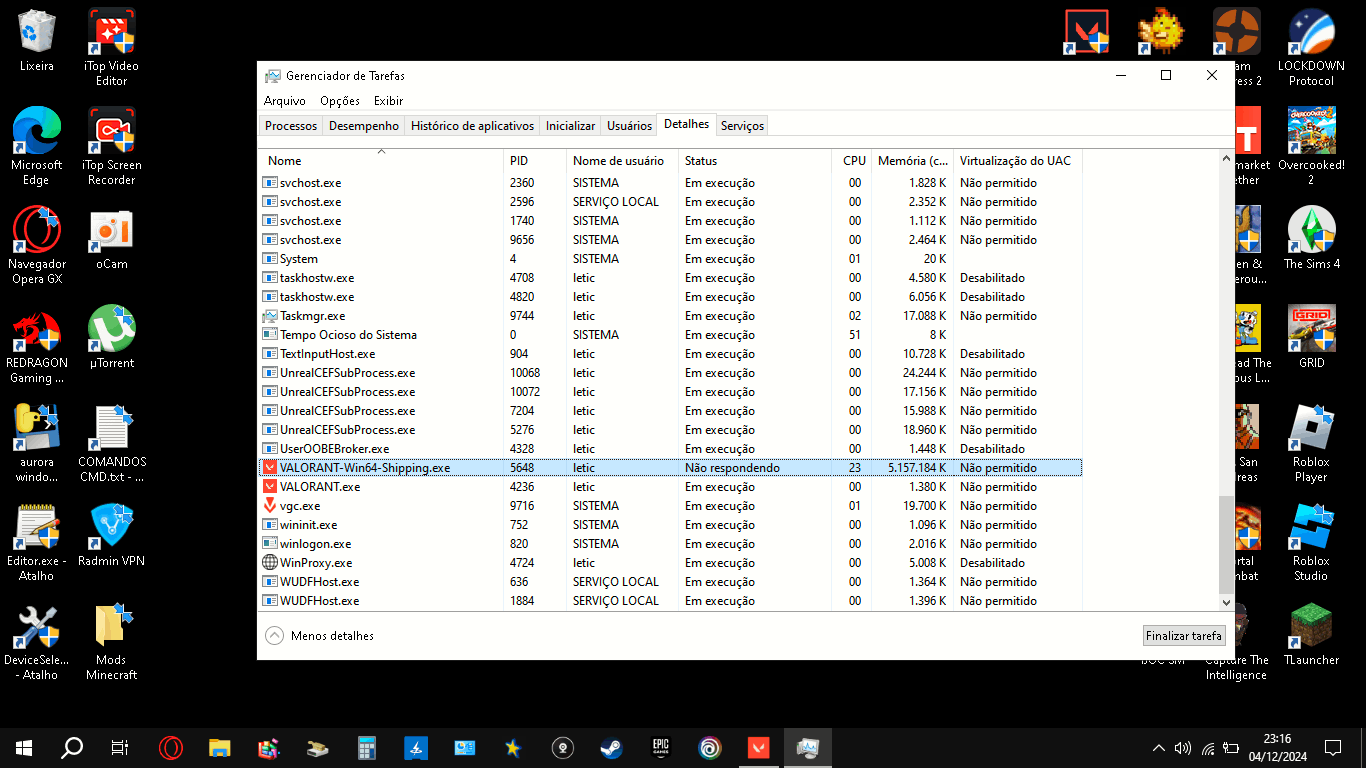Open the Arquivo menu
1366x768 pixels.
[x=285, y=101]
